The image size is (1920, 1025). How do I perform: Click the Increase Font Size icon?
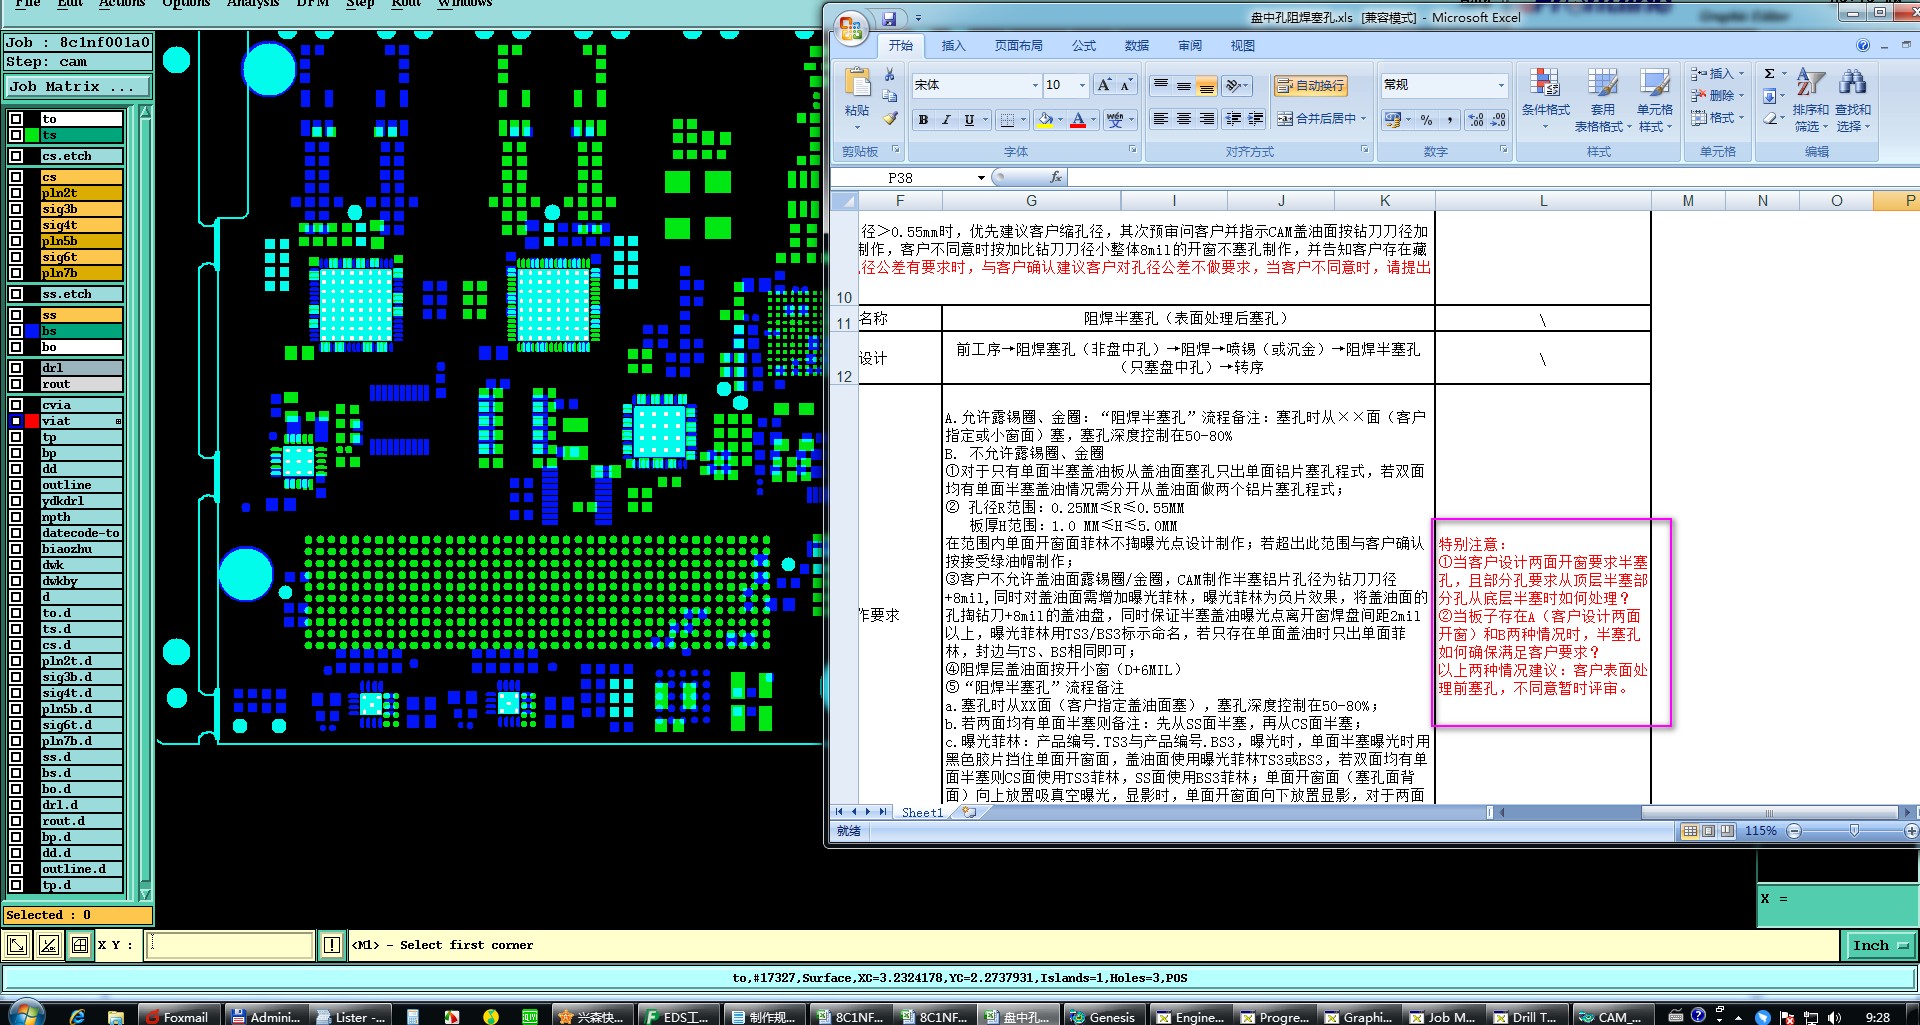1104,85
